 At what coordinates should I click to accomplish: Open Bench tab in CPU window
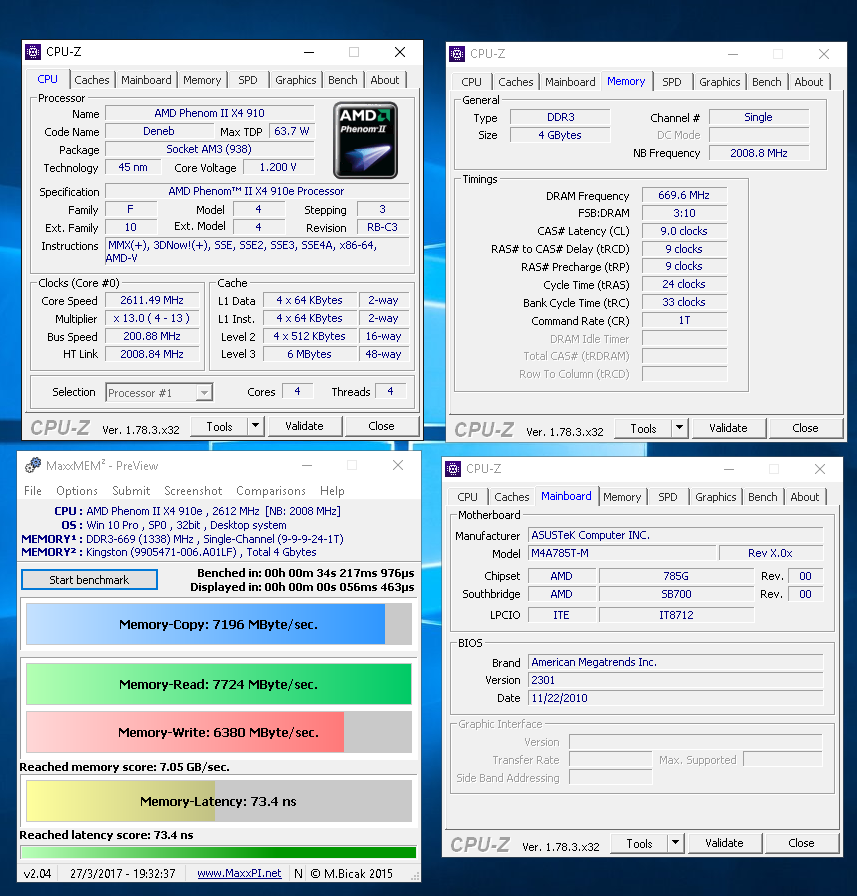343,80
